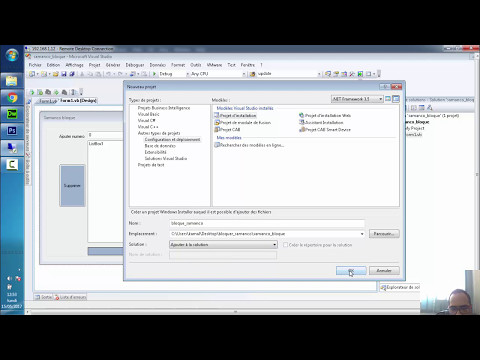Open the Any CPU platform dropdown
Image resolution: width=480 pixels, height=360 pixels.
(x=244, y=74)
